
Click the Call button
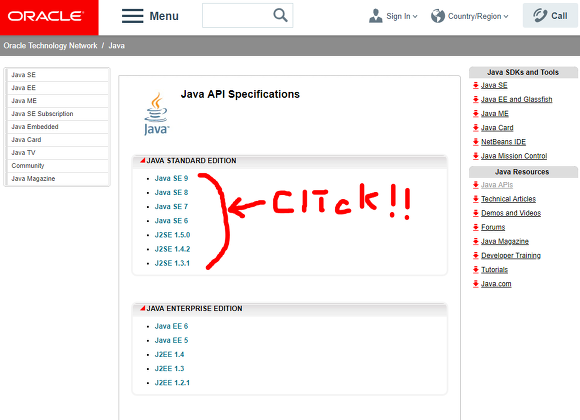coord(550,16)
